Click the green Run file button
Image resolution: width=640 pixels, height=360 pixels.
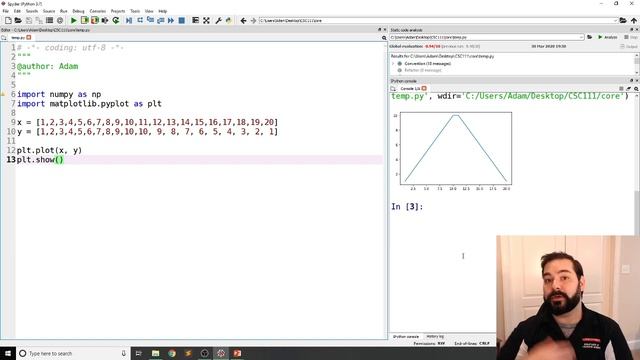click(x=73, y=20)
